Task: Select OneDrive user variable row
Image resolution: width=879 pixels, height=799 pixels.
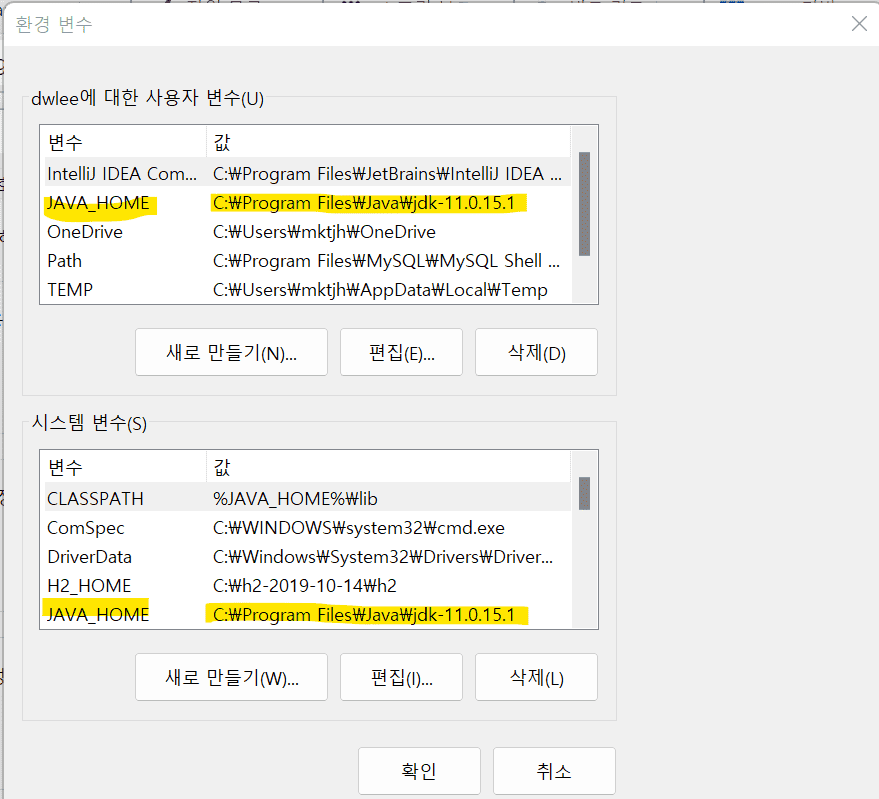Action: 307,232
